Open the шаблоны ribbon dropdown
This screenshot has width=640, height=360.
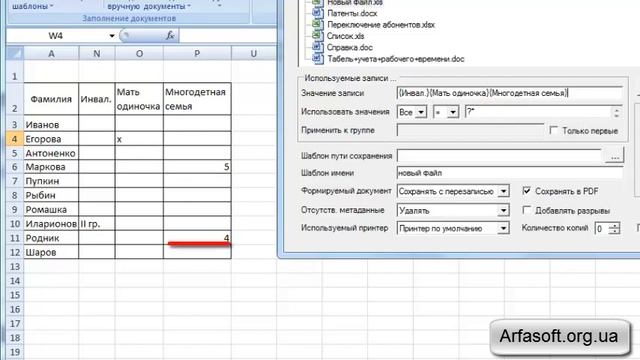click(33, 6)
